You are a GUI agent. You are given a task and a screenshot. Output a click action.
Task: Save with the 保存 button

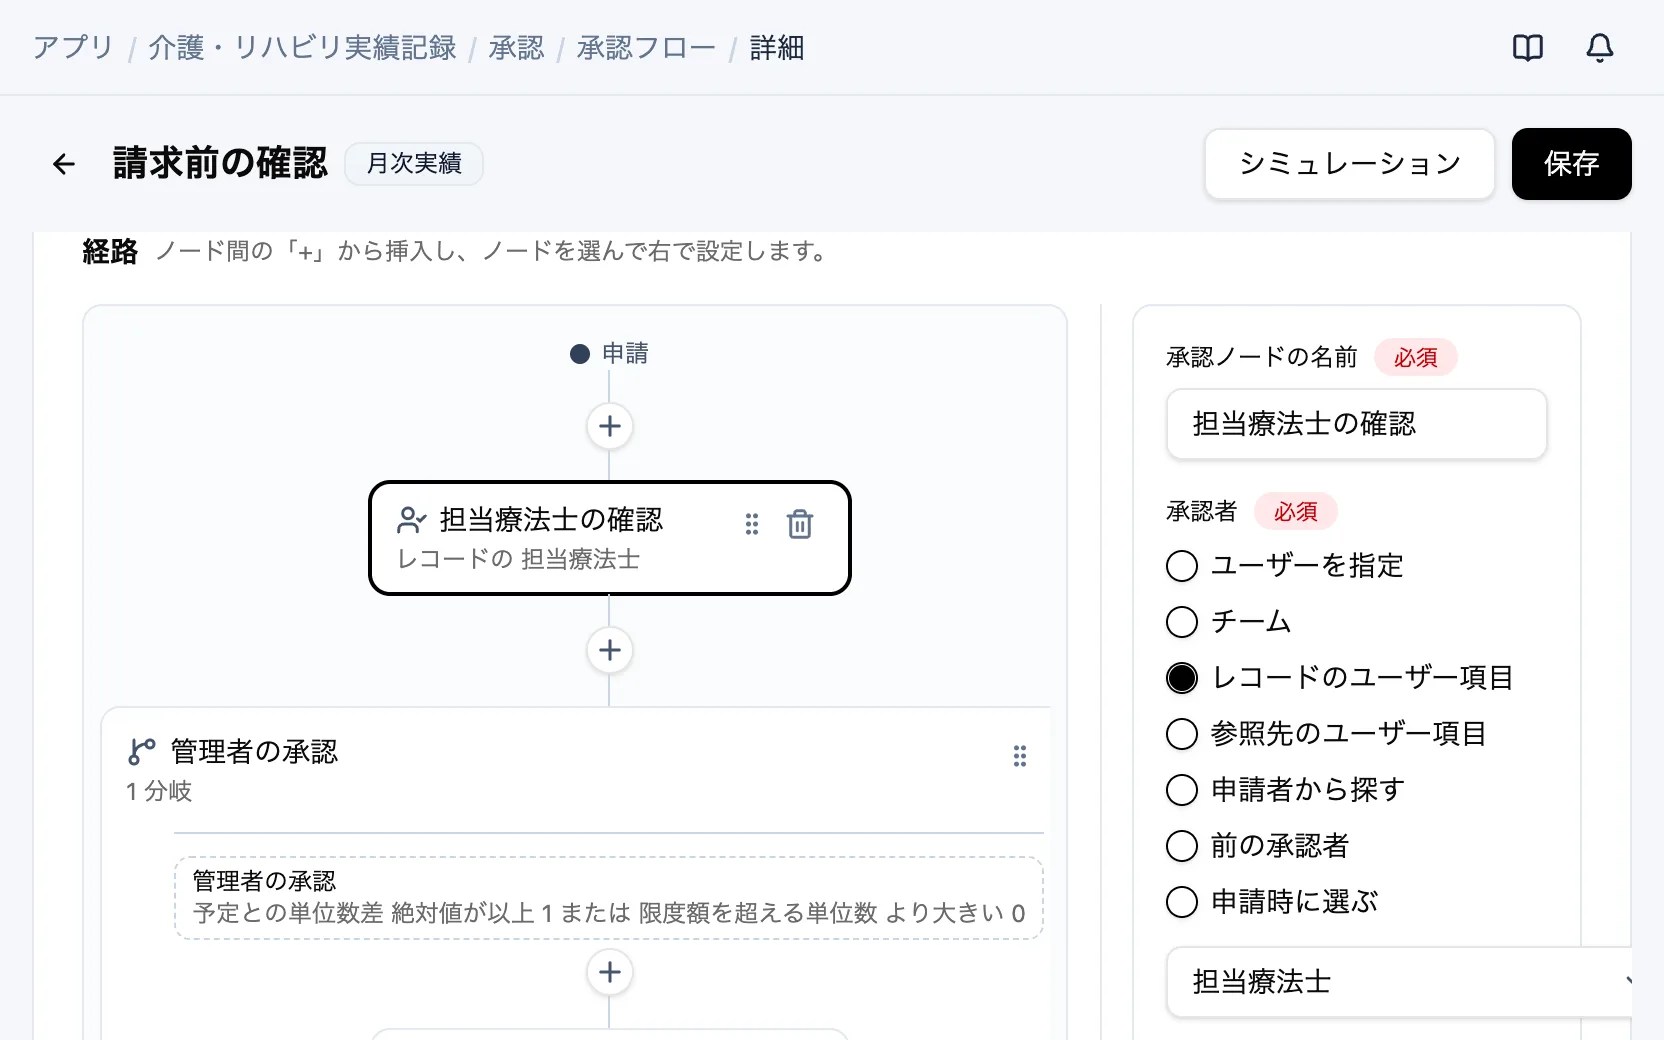[x=1572, y=164]
